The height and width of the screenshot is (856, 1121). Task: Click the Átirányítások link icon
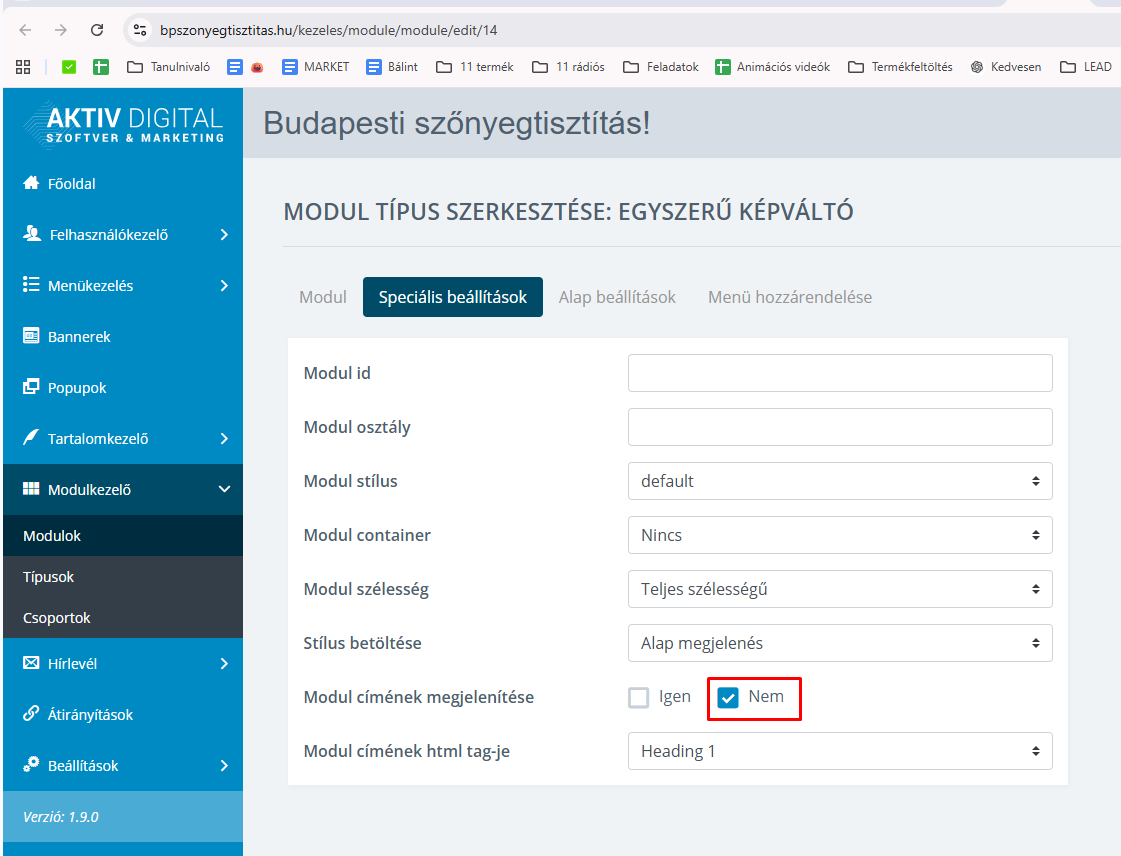point(31,713)
